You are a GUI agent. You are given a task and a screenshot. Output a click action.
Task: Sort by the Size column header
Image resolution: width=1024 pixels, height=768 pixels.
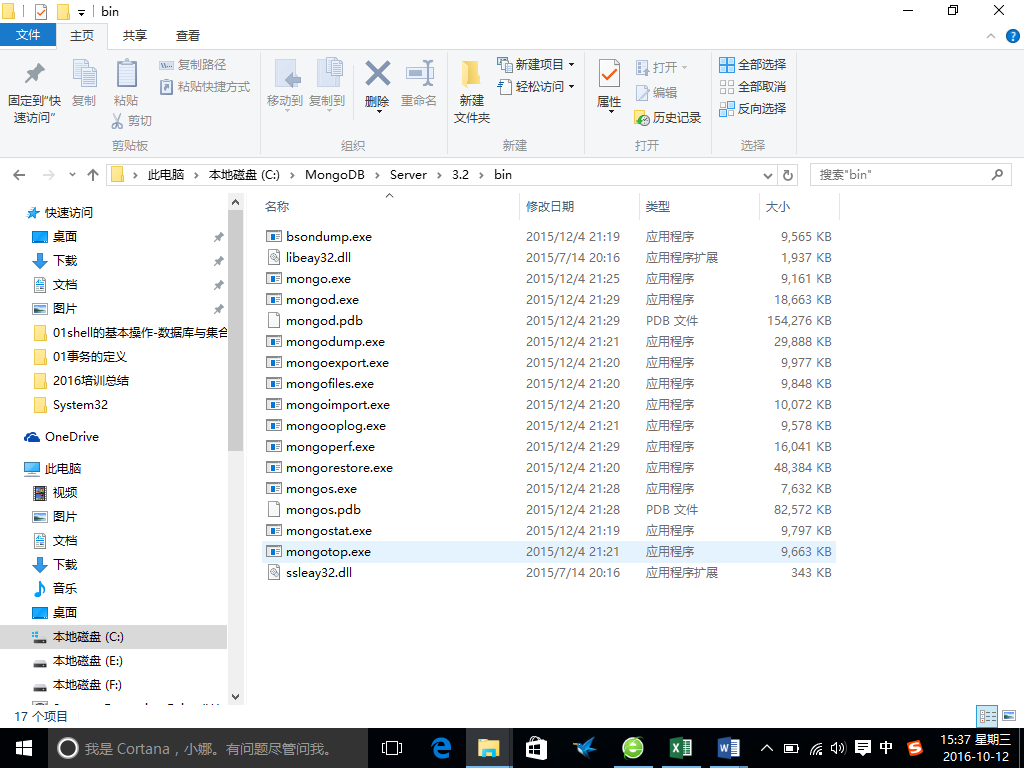pos(777,206)
